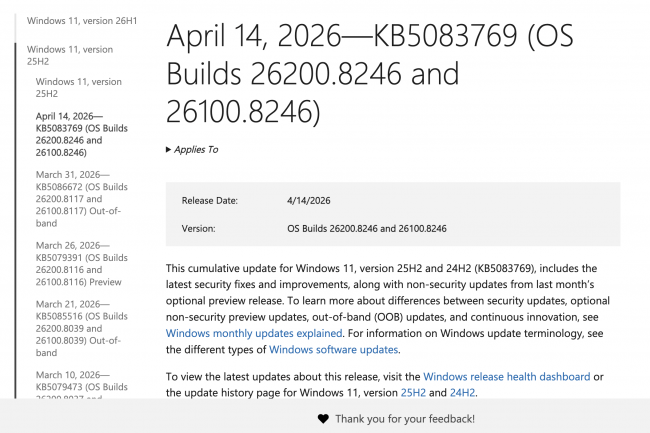Follow the Windows monthly updates explained link

(x=254, y=332)
